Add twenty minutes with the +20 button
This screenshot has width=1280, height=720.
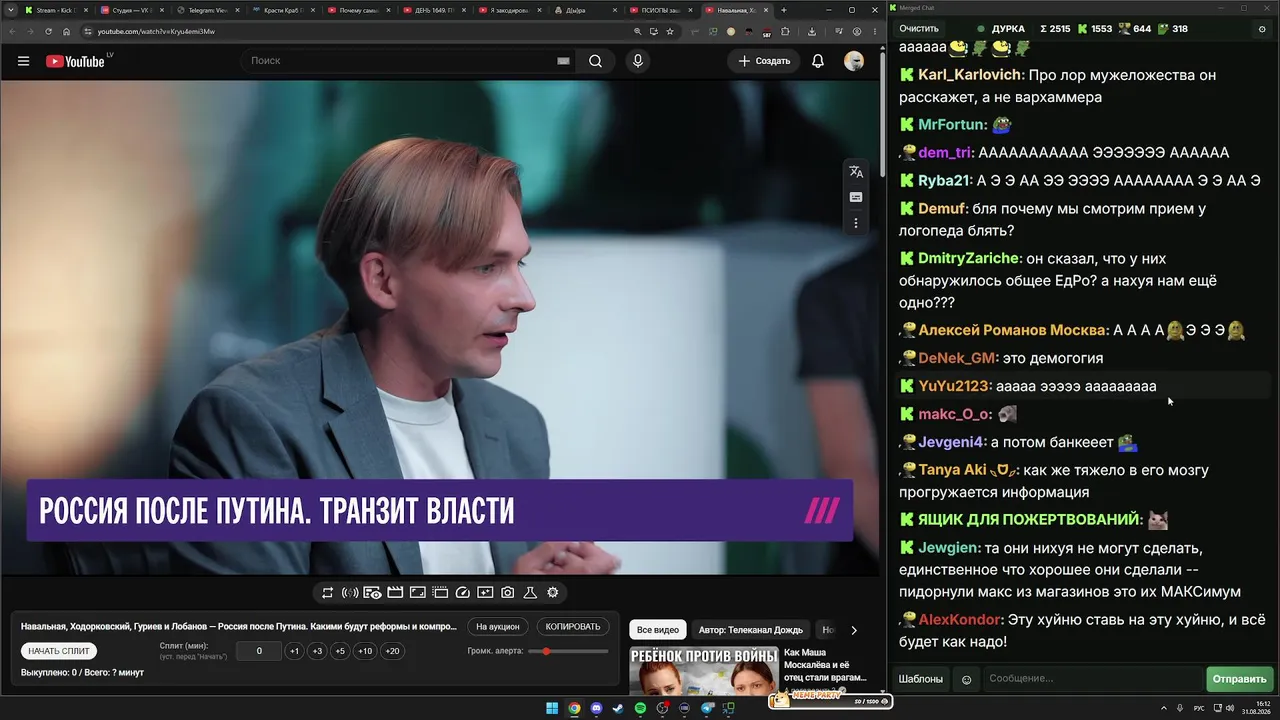[x=392, y=651]
